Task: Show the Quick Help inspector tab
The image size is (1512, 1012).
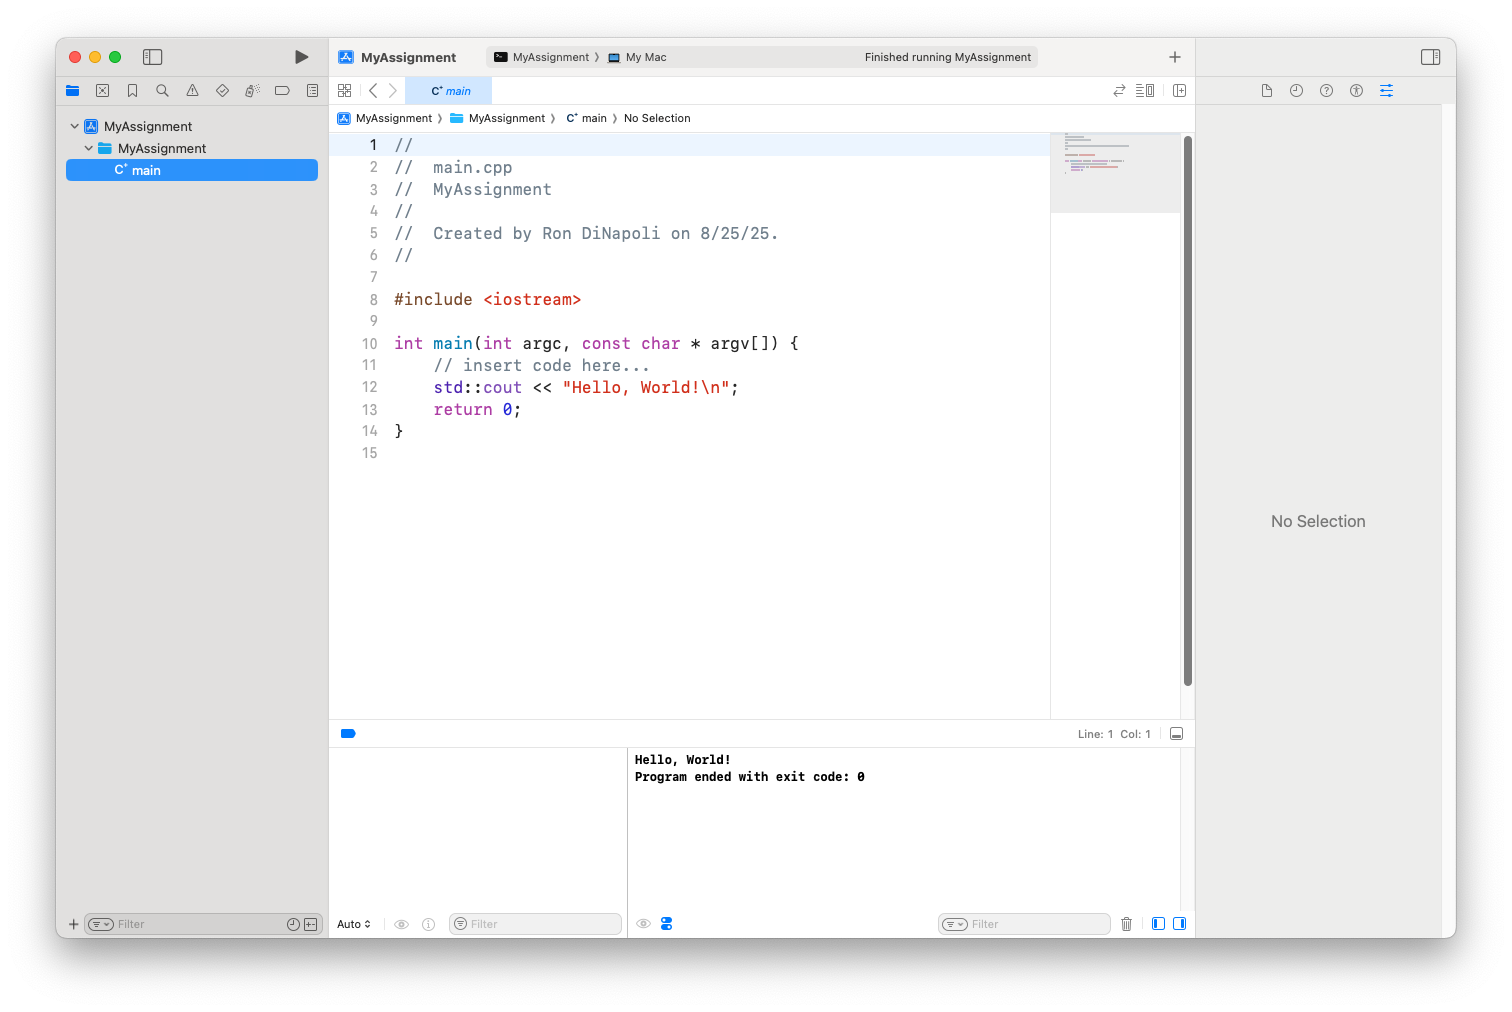Action: point(1326,90)
